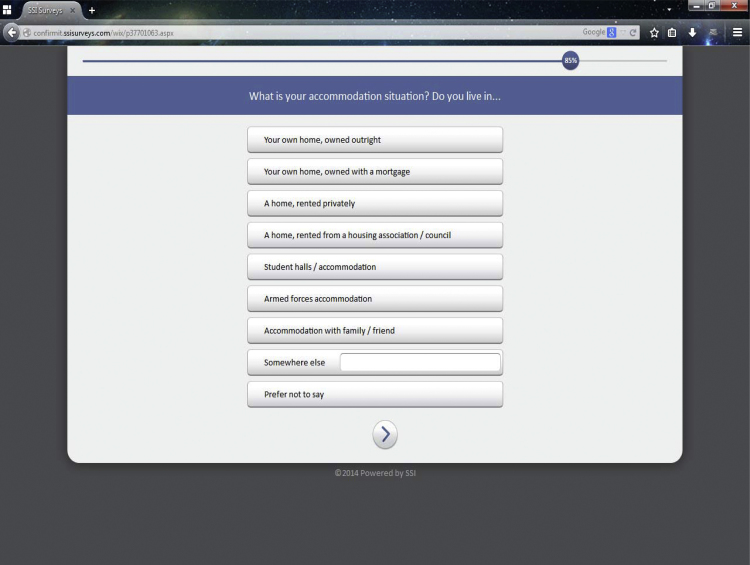The height and width of the screenshot is (565, 750).
Task: Open a new tab with plus icon
Action: tap(92, 10)
